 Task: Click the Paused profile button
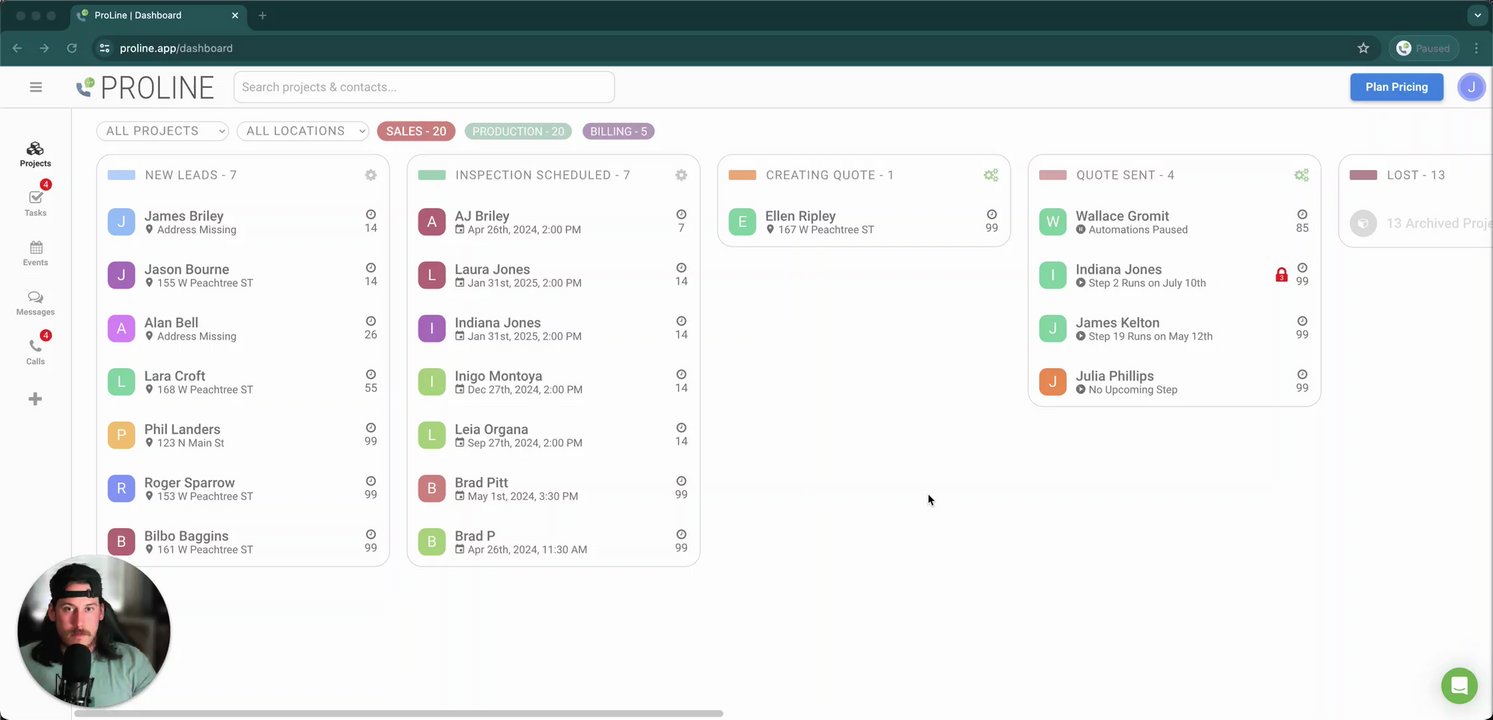1423,48
